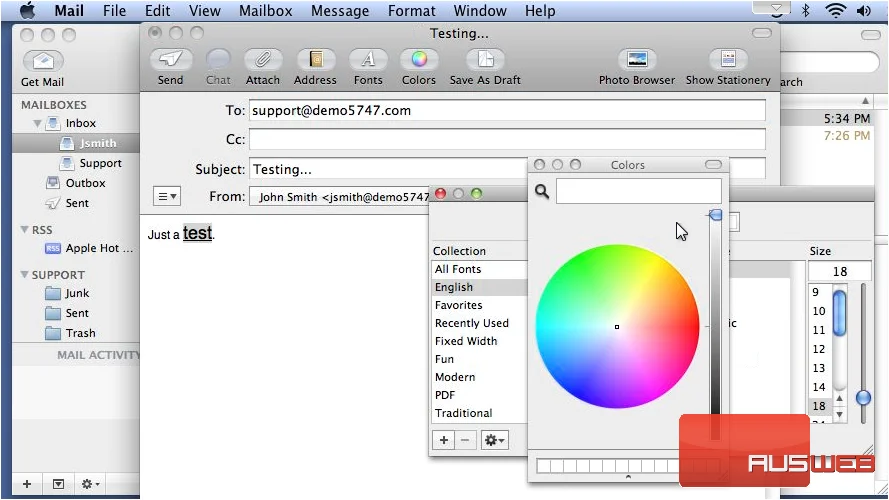
Task: Click the font Size input field
Action: [x=840, y=272]
